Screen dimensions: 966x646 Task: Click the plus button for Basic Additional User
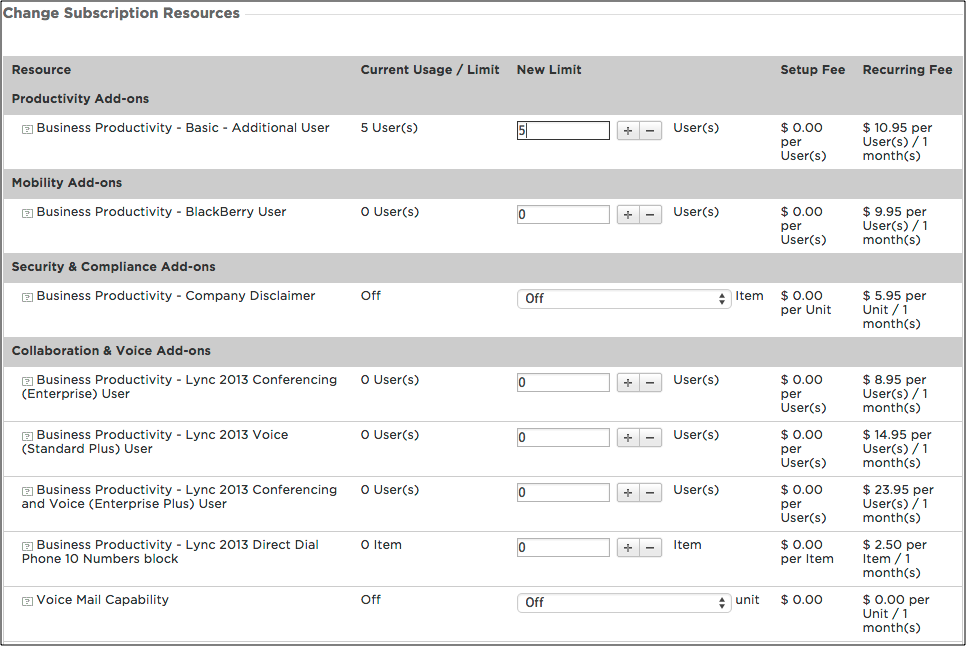click(628, 131)
